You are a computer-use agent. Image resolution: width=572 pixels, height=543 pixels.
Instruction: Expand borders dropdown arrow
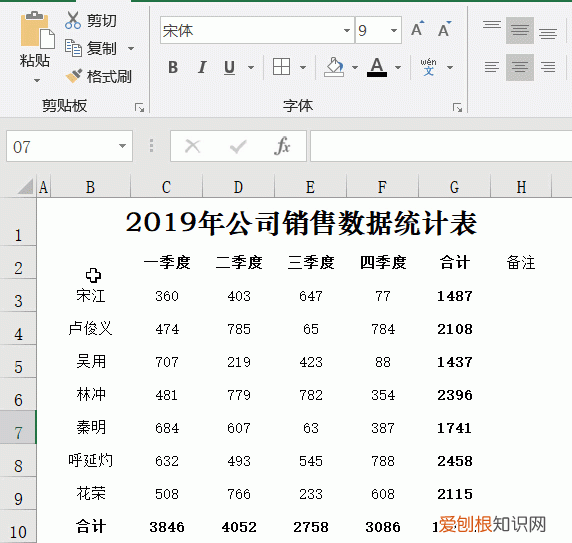[x=303, y=67]
